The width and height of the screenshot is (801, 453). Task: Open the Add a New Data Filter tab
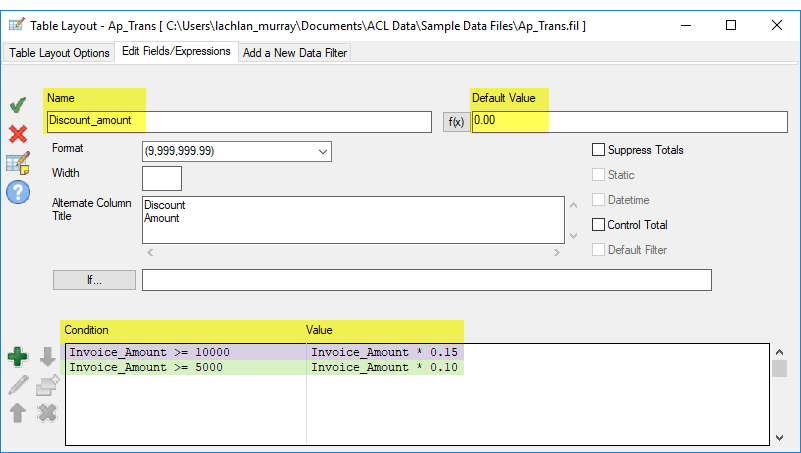tap(294, 53)
